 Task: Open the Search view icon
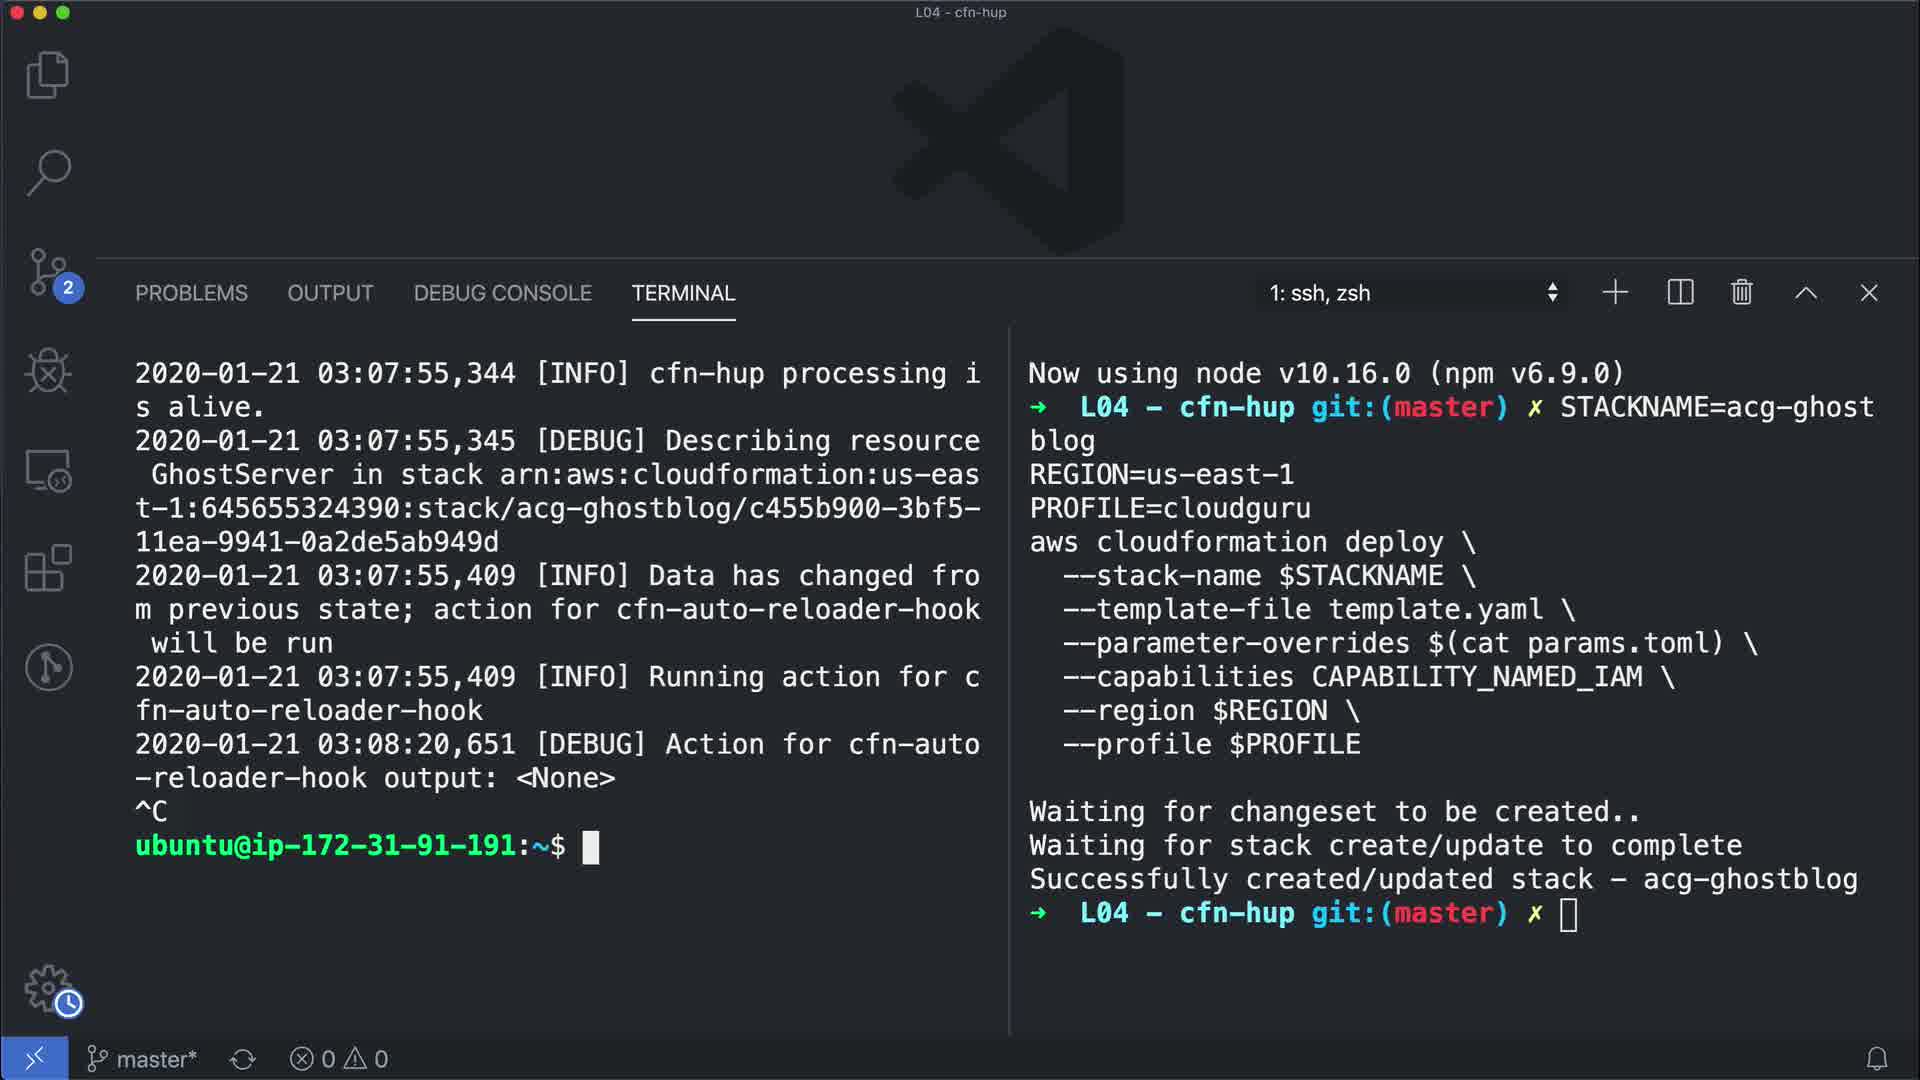click(x=47, y=173)
